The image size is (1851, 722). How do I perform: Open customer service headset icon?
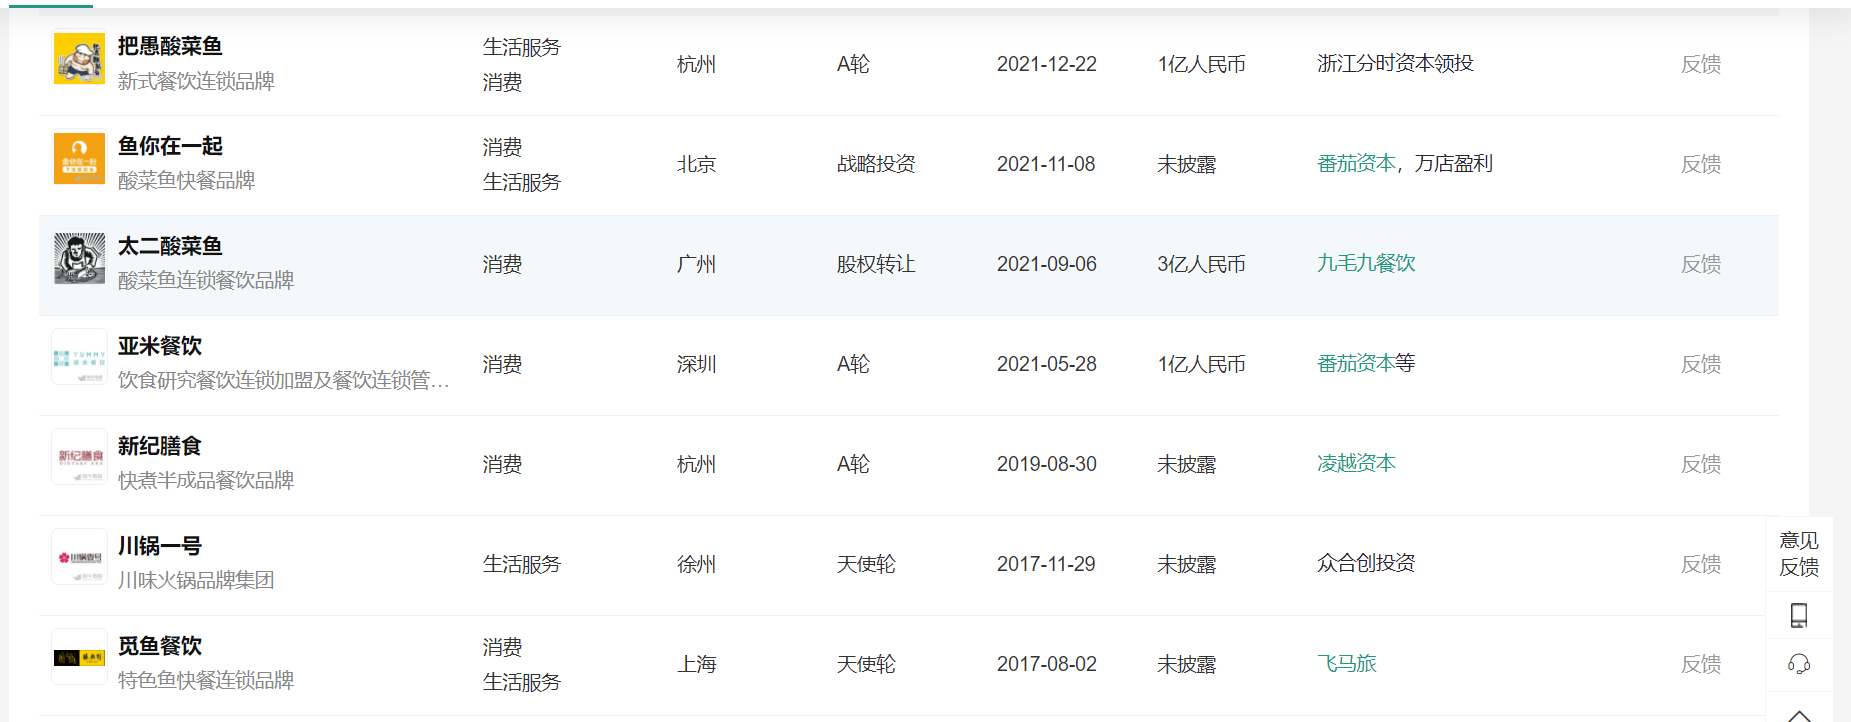1799,664
